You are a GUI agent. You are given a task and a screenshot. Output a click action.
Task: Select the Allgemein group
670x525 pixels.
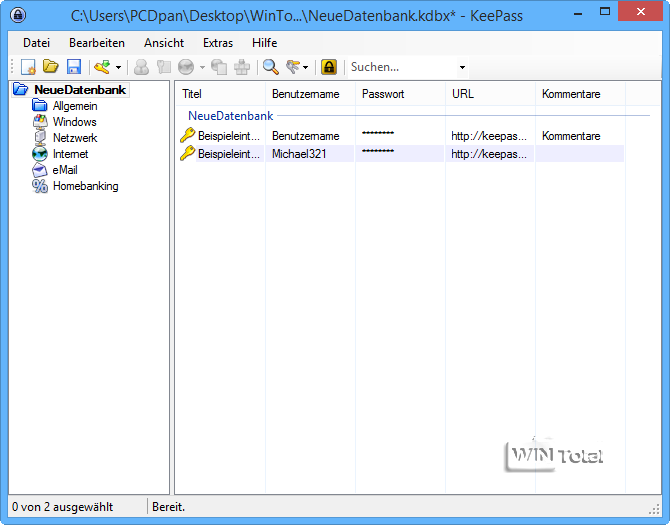(75, 106)
